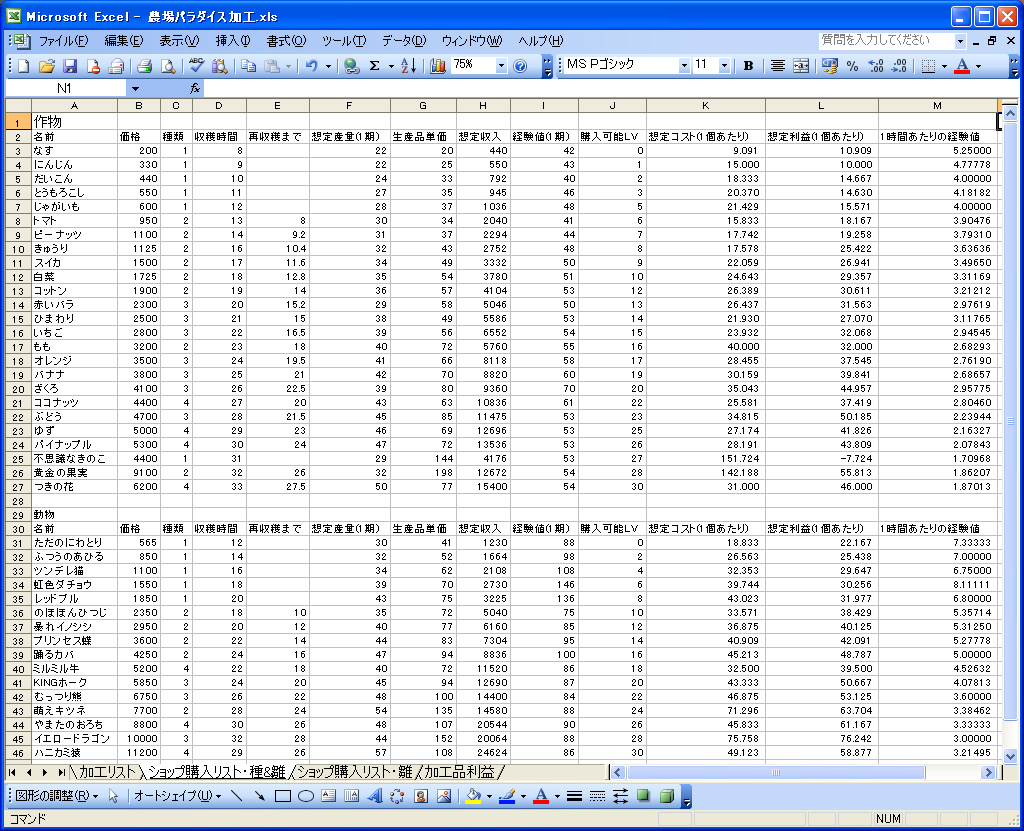1024x831 pixels.
Task: Open the Dash Style options
Action: pos(598,796)
